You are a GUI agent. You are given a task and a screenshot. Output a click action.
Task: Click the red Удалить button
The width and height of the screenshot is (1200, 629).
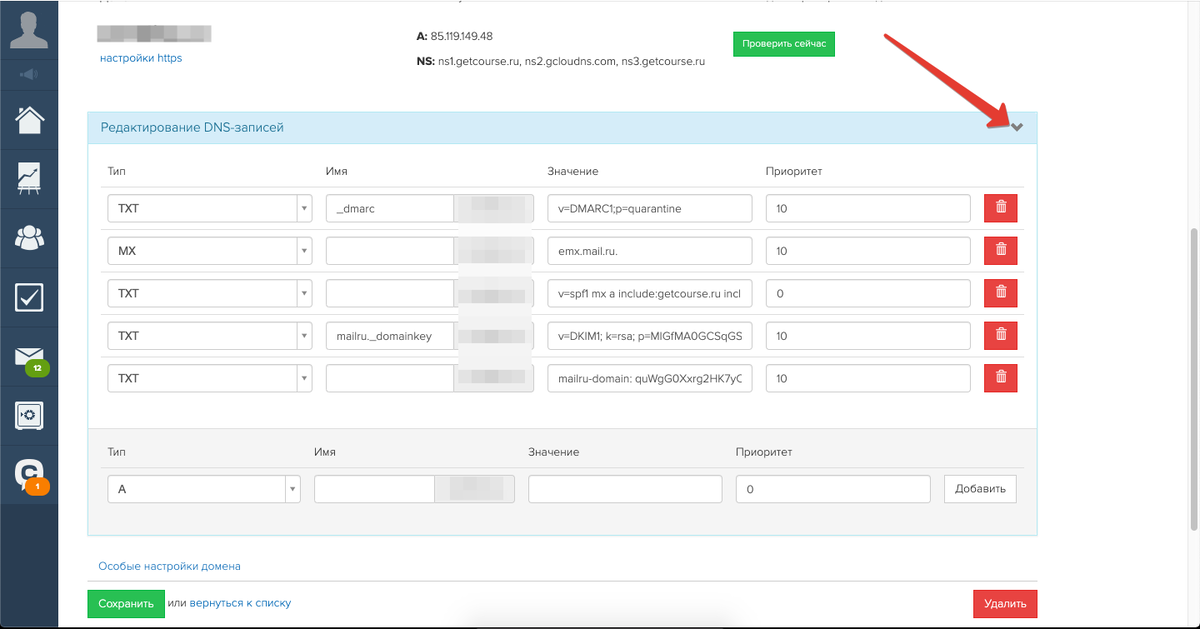(x=1005, y=604)
